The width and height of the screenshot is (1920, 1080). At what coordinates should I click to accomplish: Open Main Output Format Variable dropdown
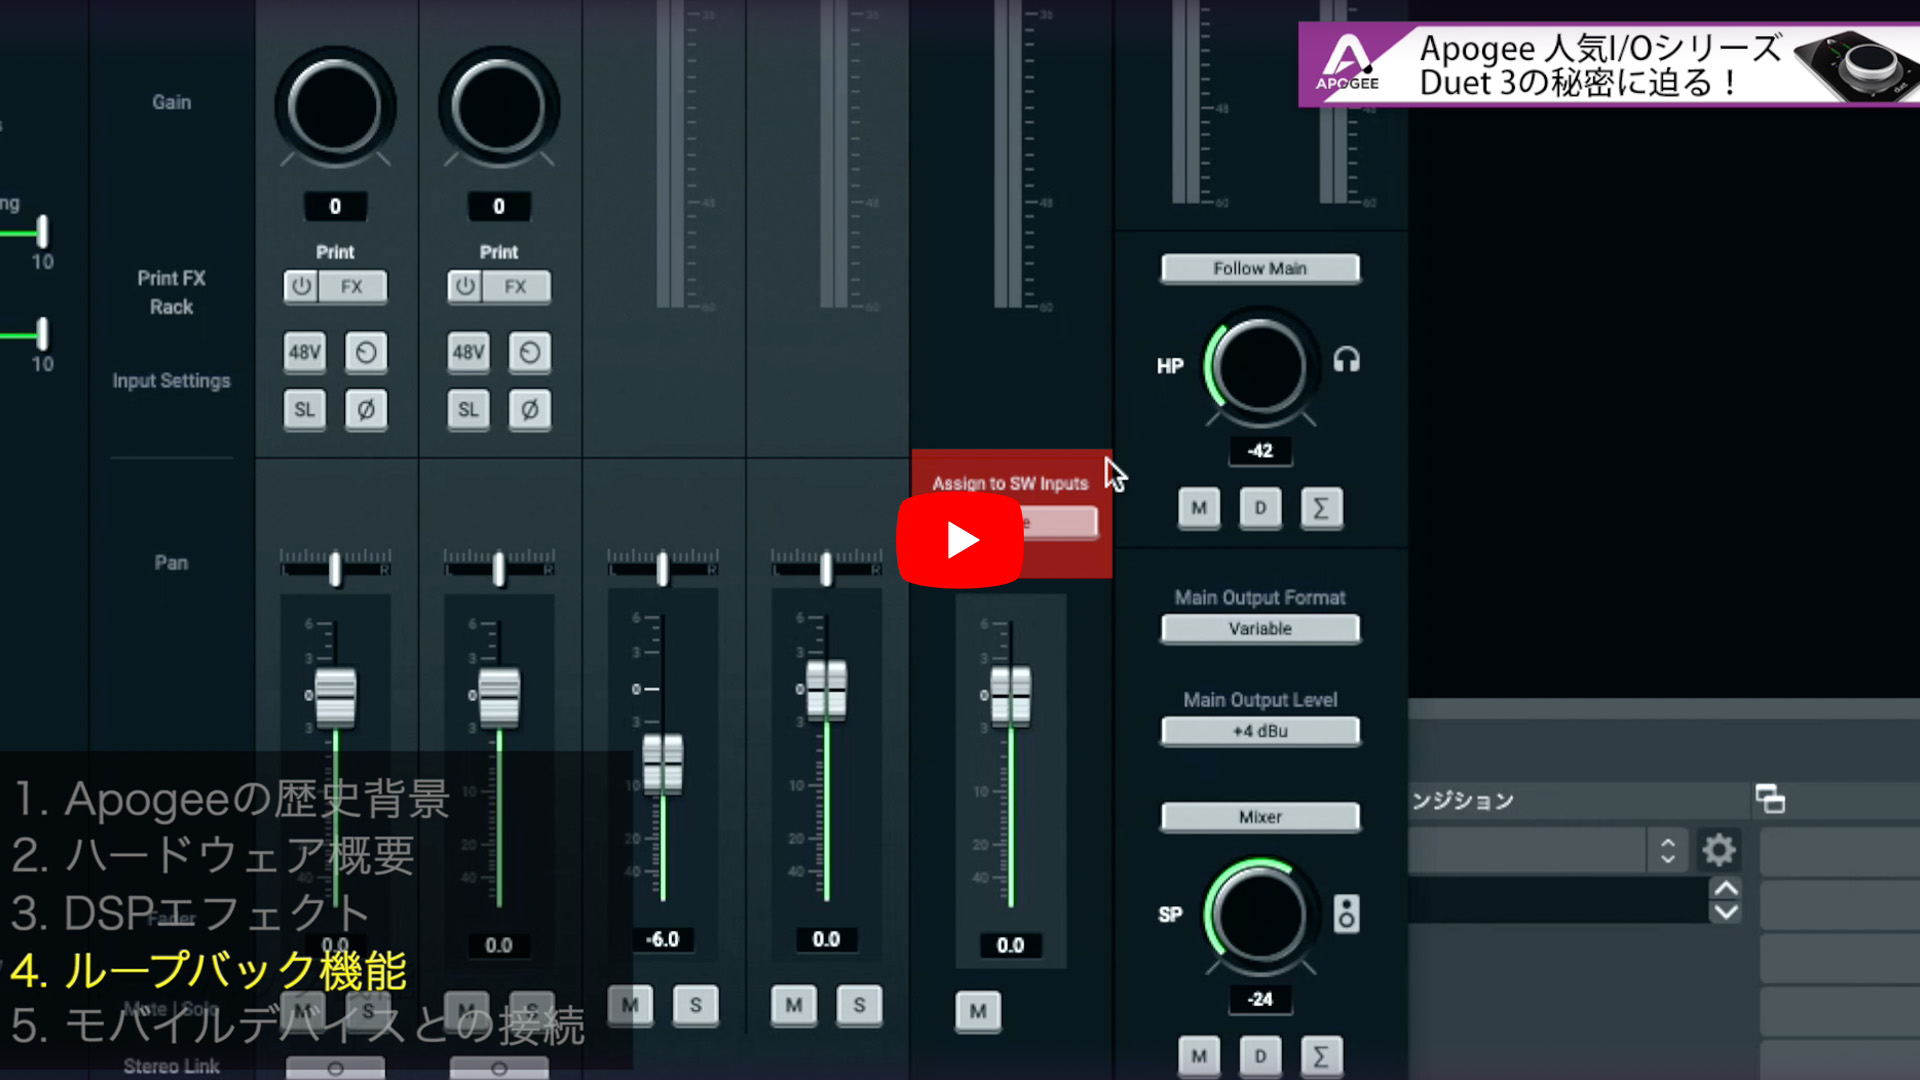coord(1260,629)
